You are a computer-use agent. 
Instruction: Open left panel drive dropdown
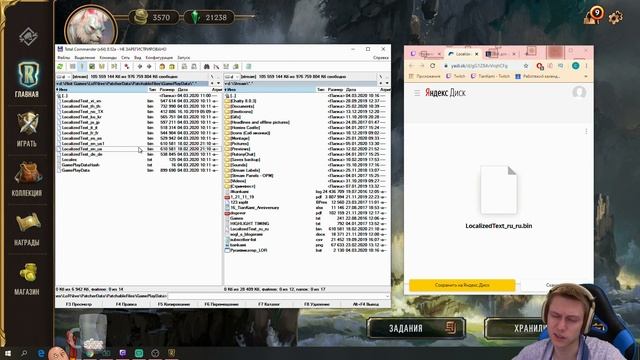click(64, 77)
